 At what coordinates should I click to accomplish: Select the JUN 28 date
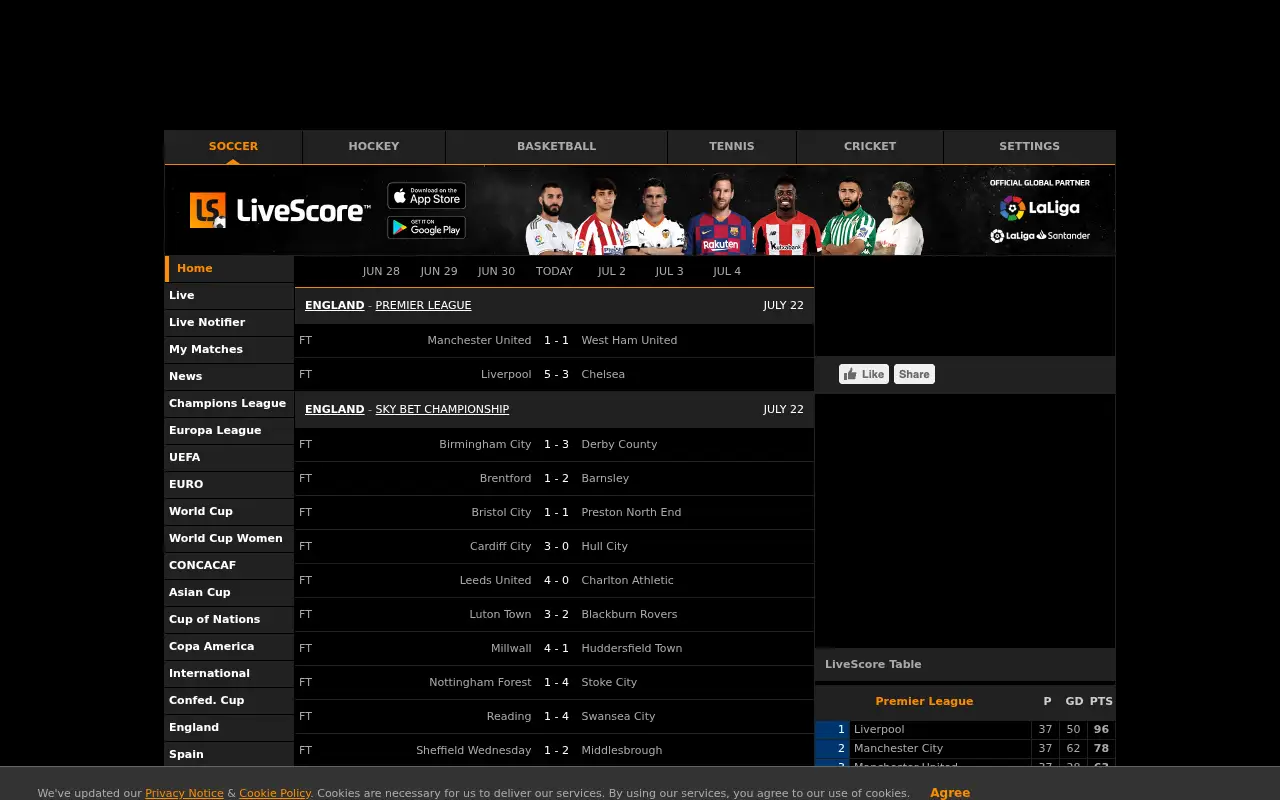click(x=381, y=271)
